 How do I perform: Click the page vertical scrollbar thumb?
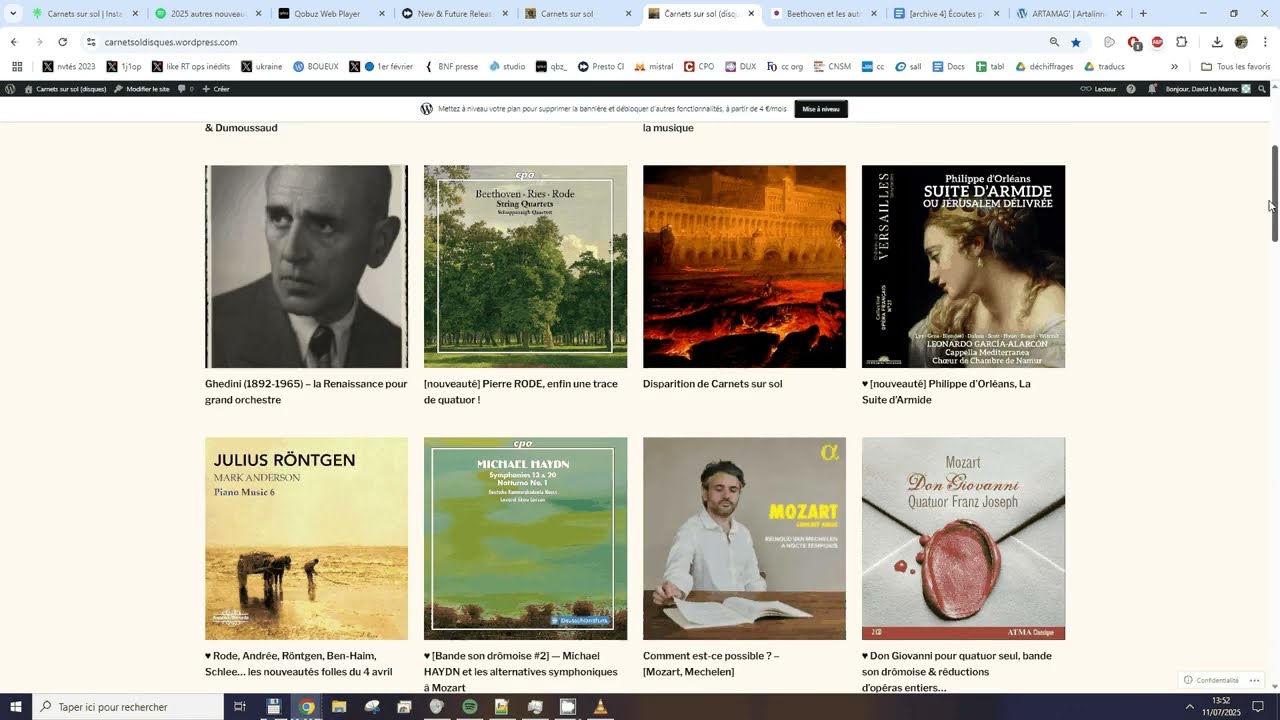pos(1275,194)
